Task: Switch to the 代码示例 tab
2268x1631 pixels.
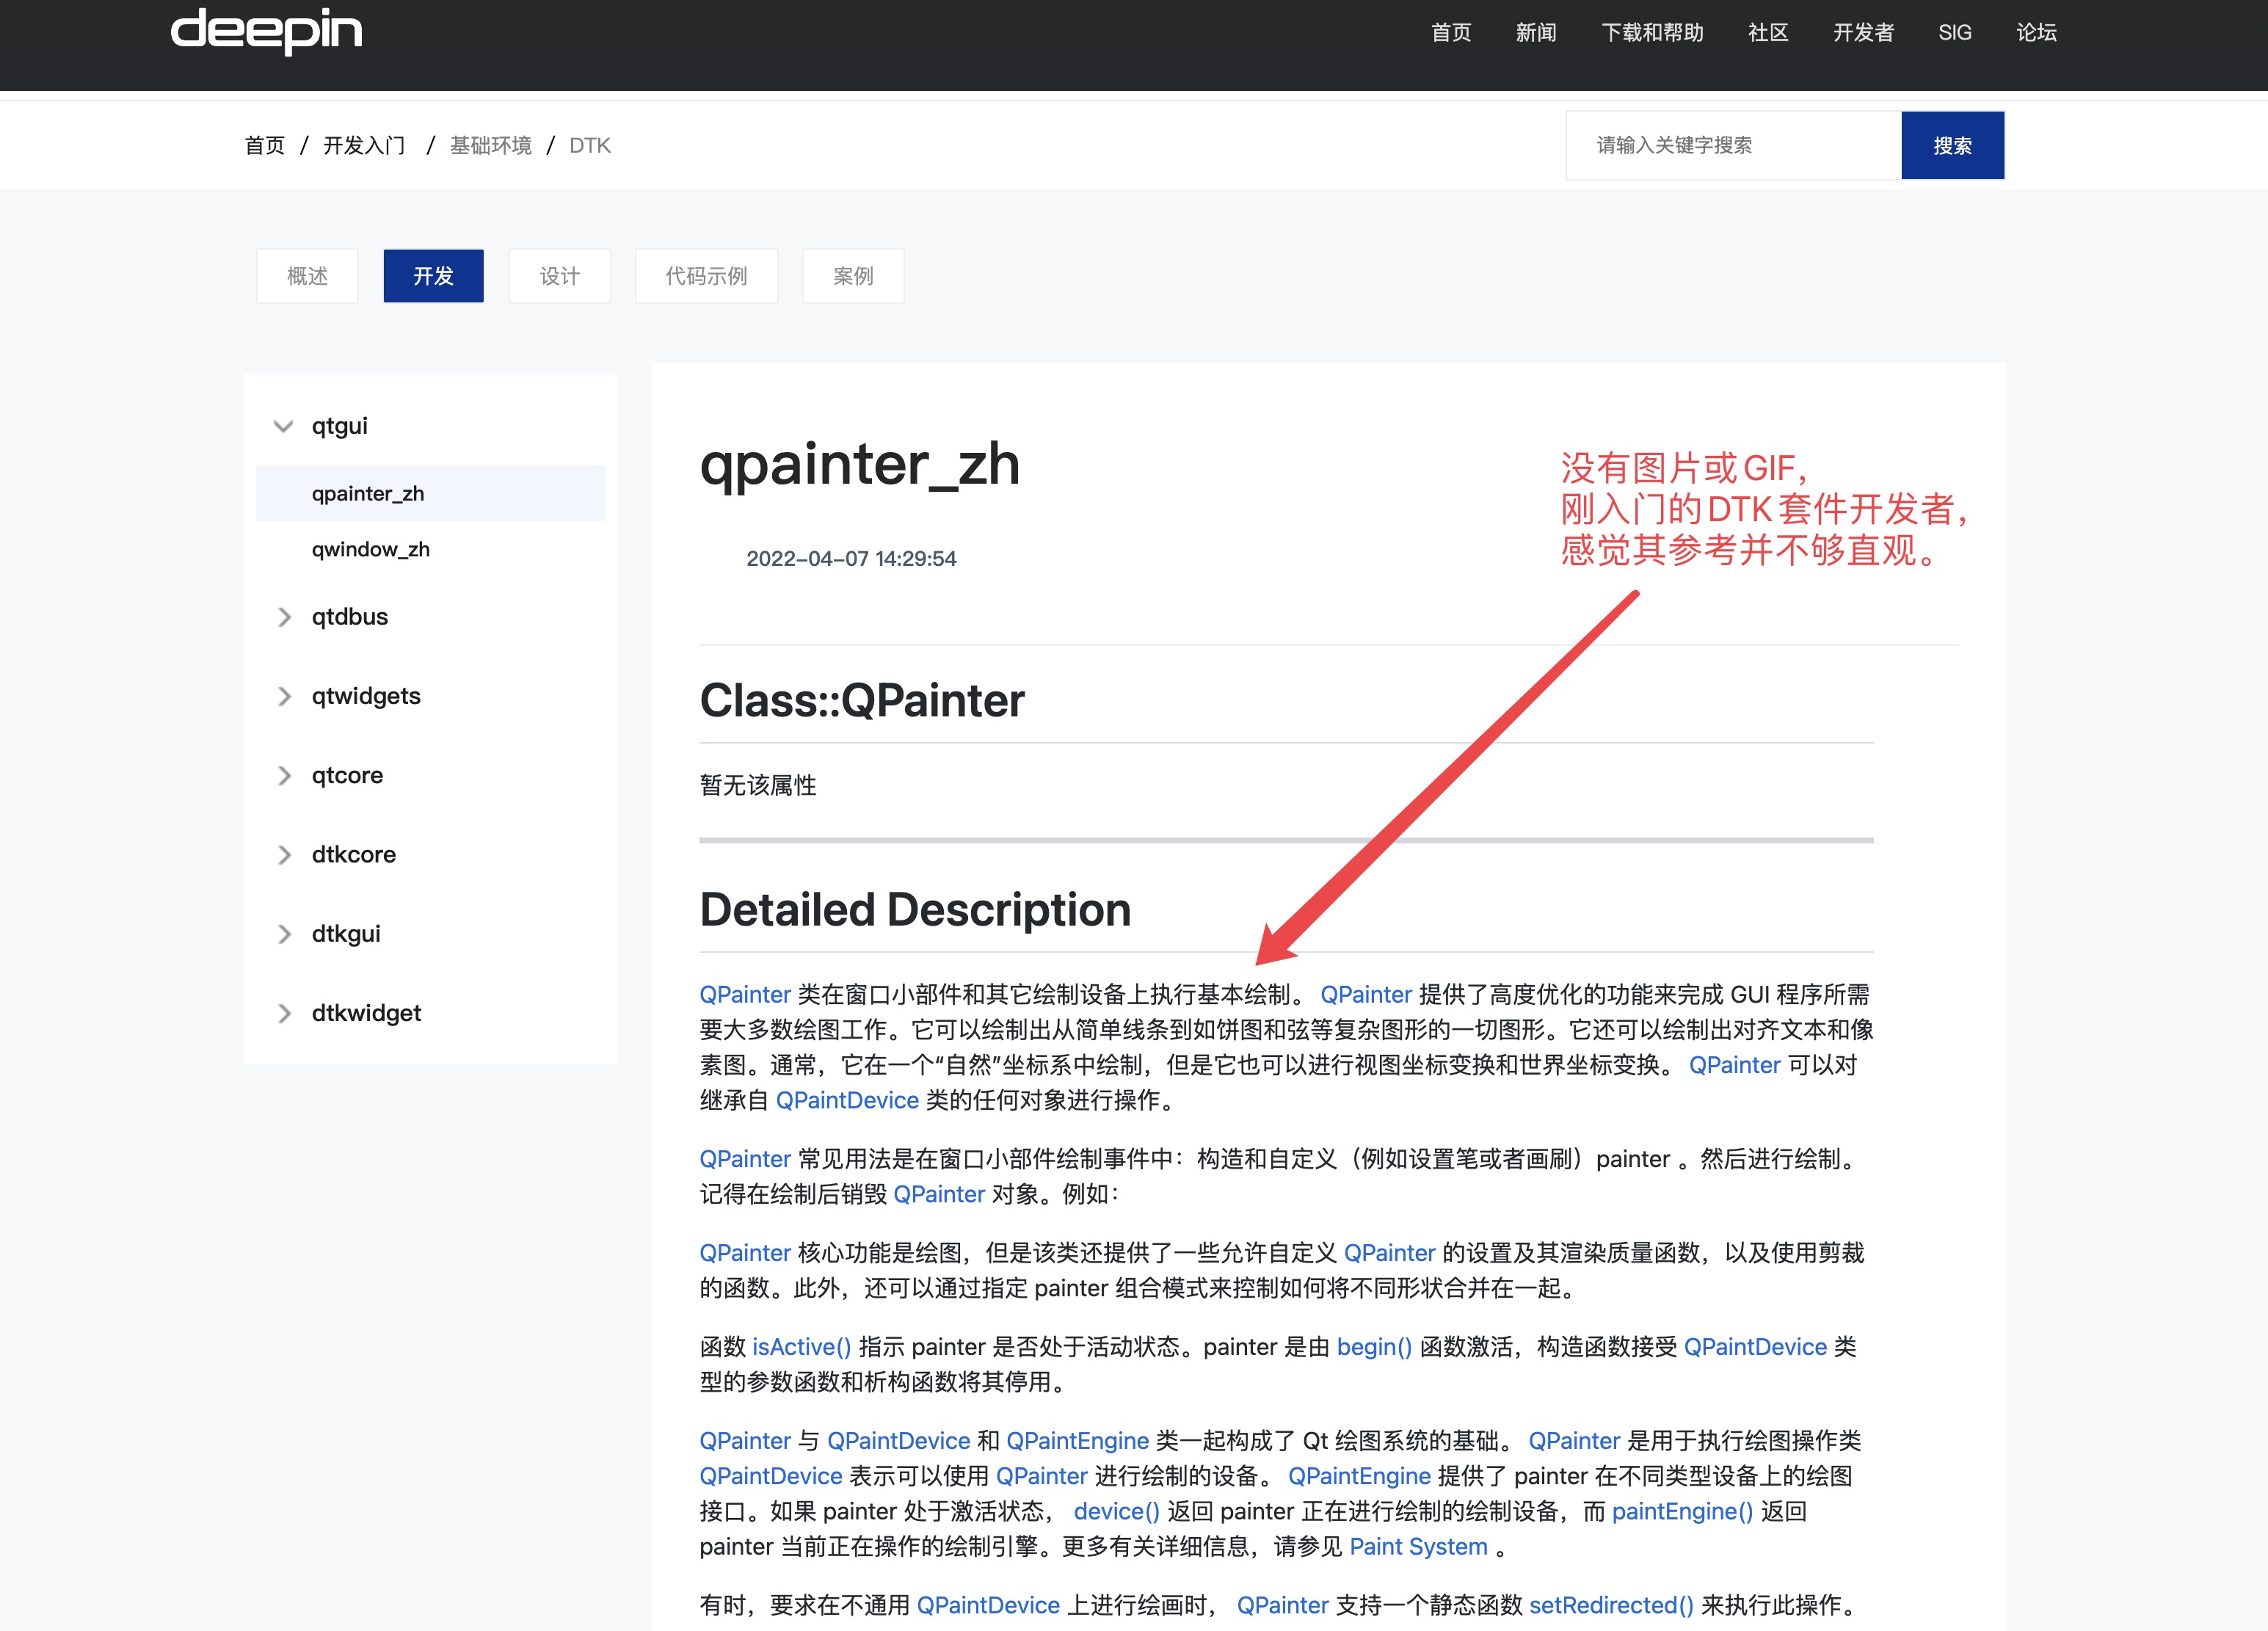Action: coord(706,276)
